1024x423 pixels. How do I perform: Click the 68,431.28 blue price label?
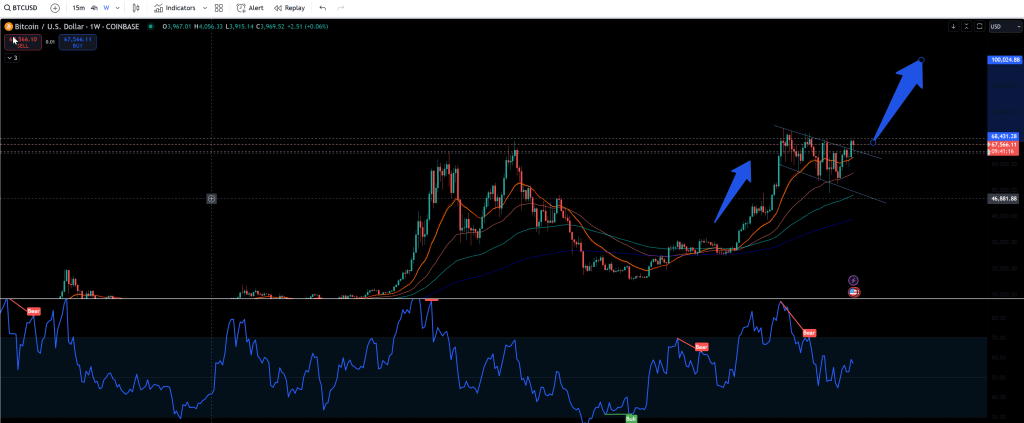[1005, 136]
